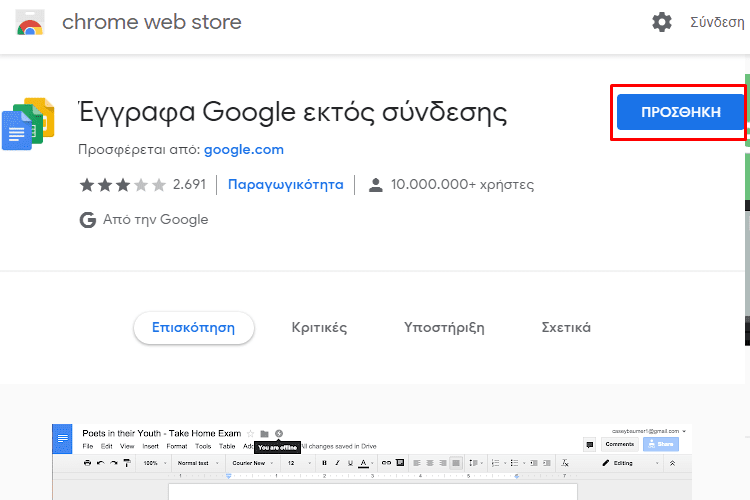
Task: Click the paint format icon in Docs preview
Action: (x=127, y=463)
